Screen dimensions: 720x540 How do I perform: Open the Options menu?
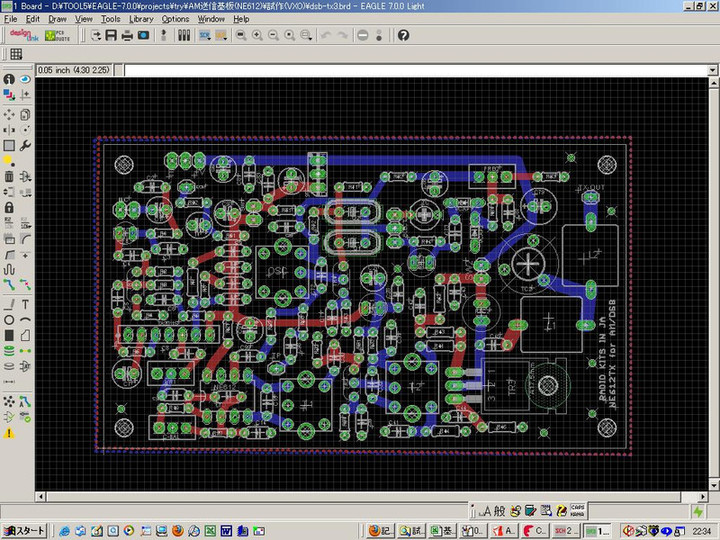pyautogui.click(x=175, y=19)
